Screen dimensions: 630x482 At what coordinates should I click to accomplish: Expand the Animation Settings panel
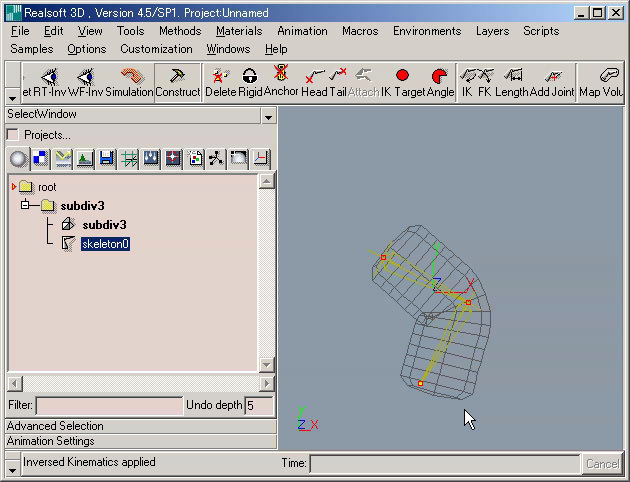tap(141, 441)
